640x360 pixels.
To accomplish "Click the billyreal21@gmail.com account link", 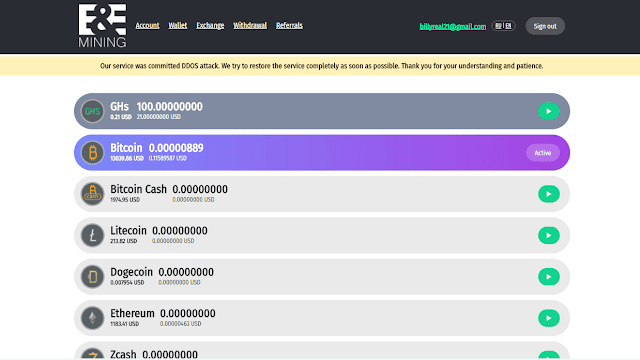I will coord(453,27).
